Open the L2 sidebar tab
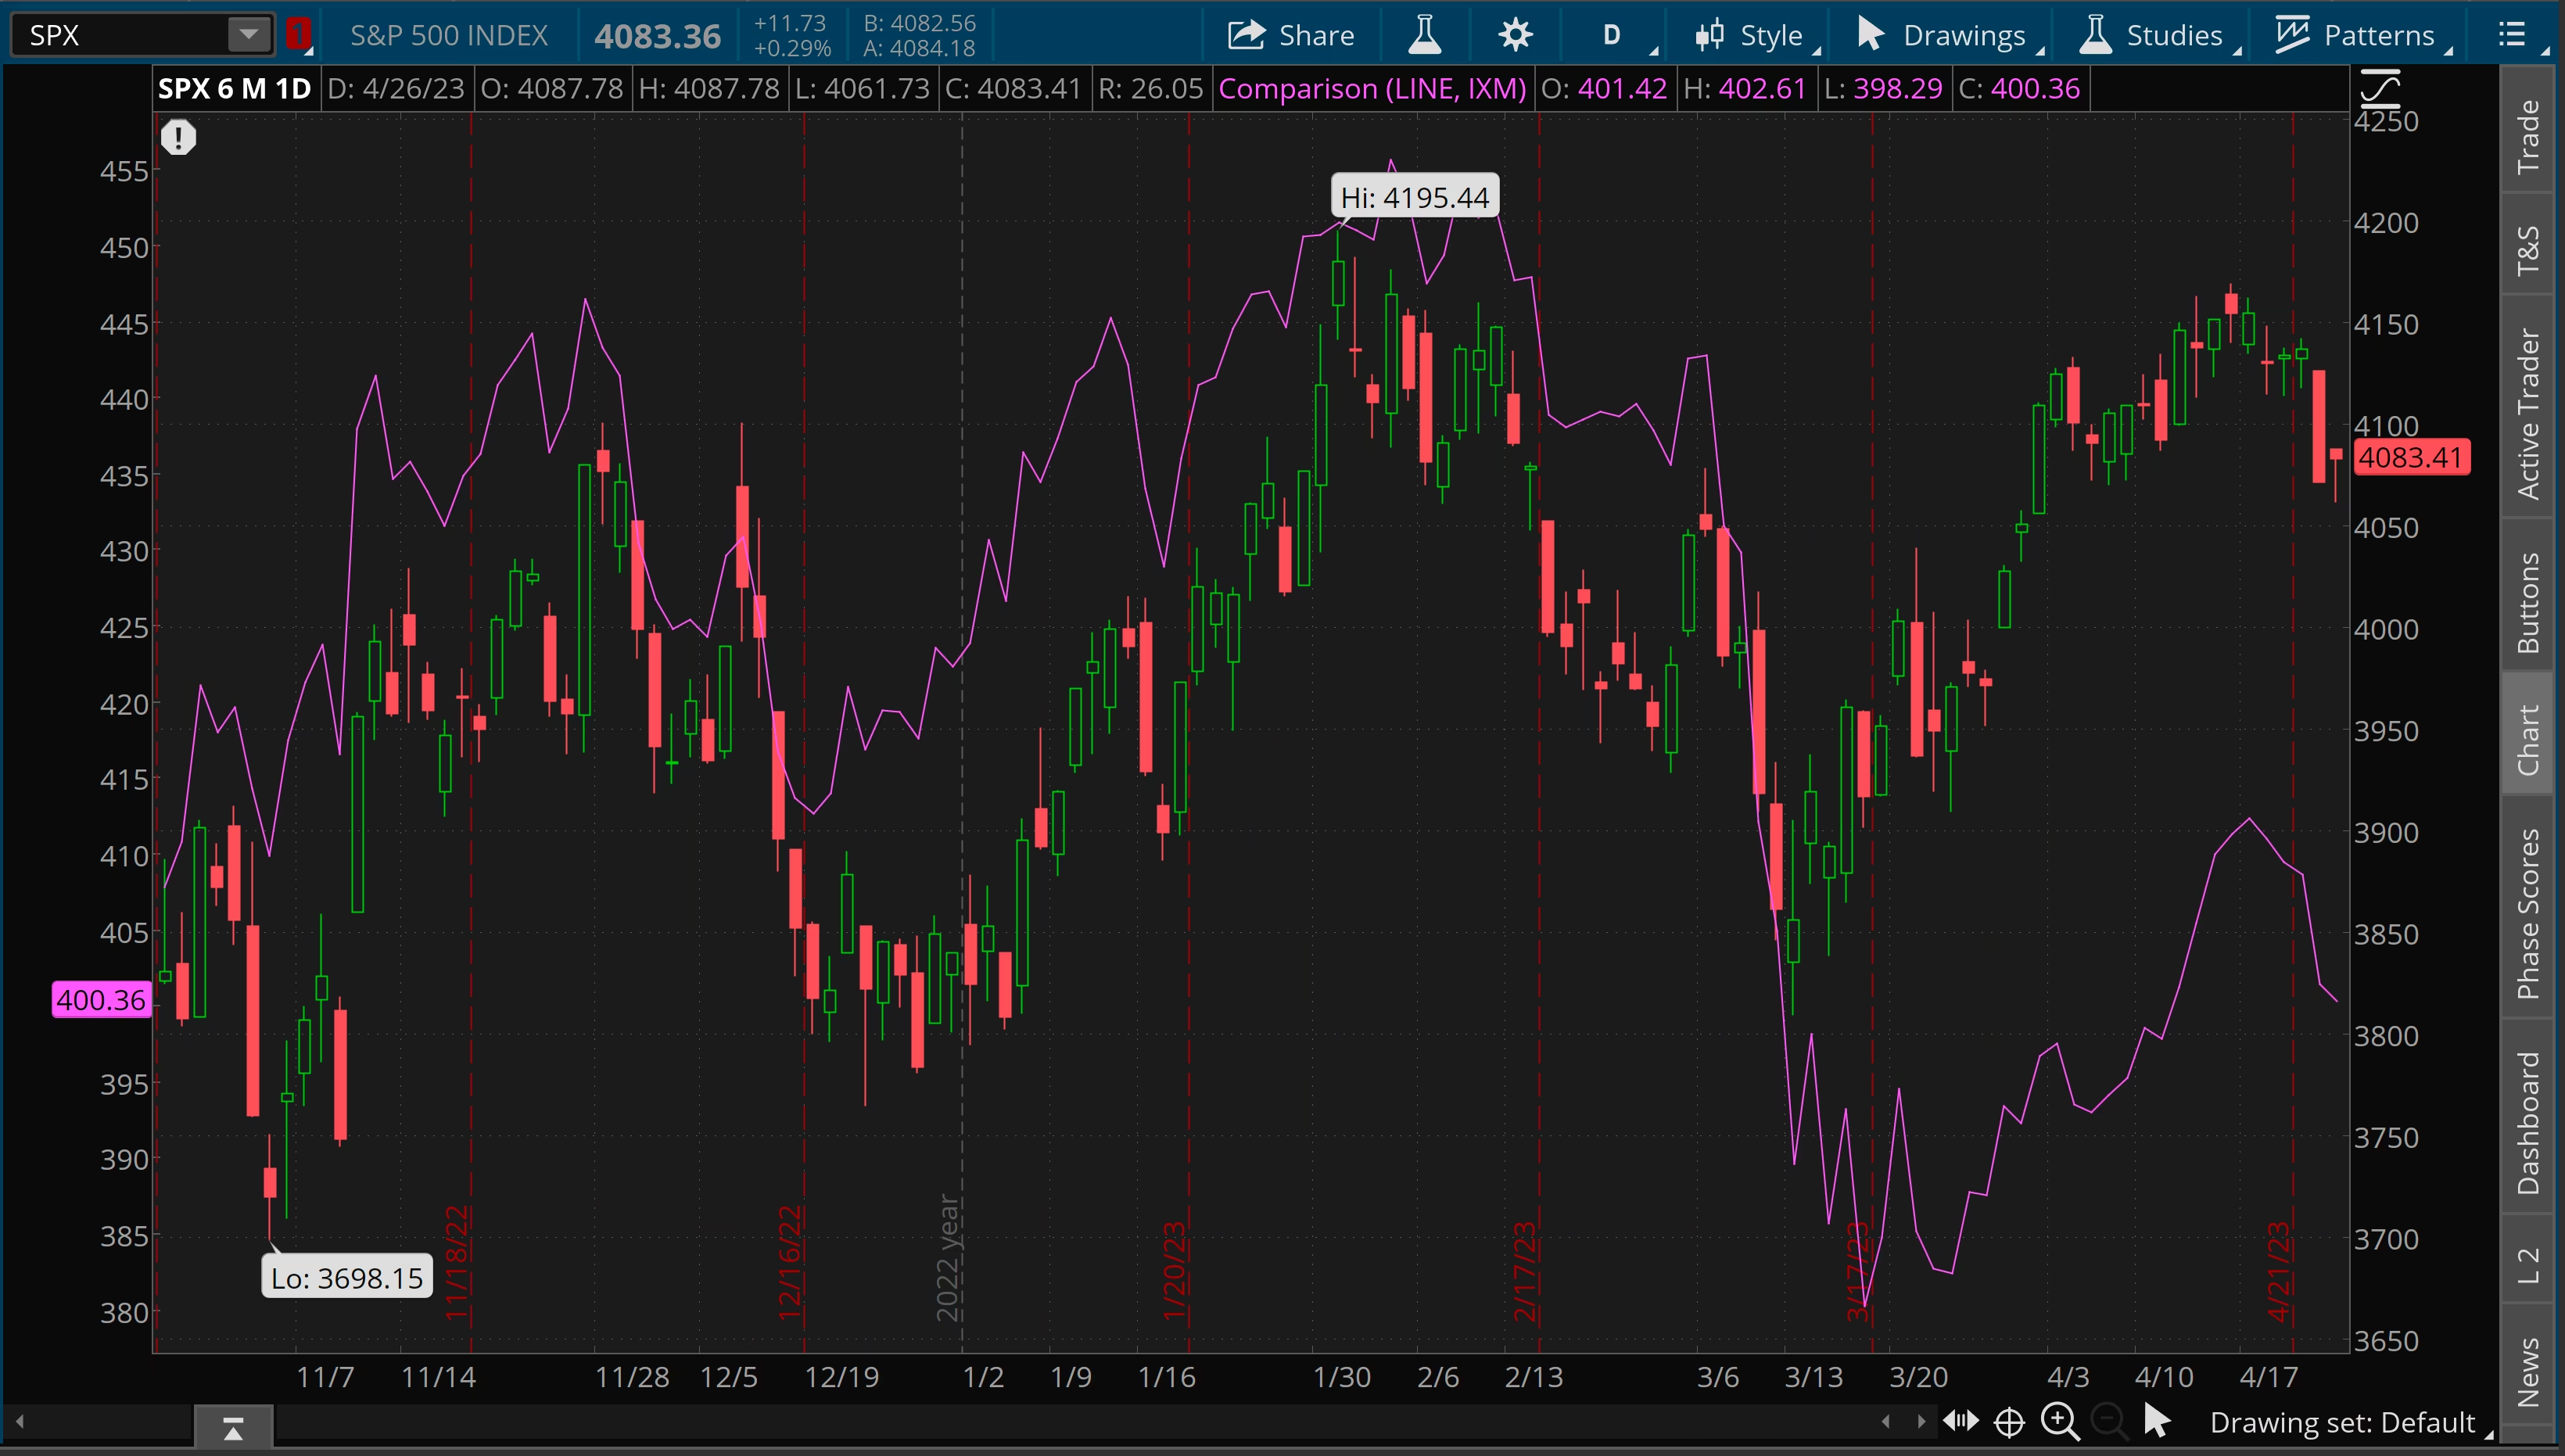This screenshot has width=2565, height=1456. pos(2530,1265)
